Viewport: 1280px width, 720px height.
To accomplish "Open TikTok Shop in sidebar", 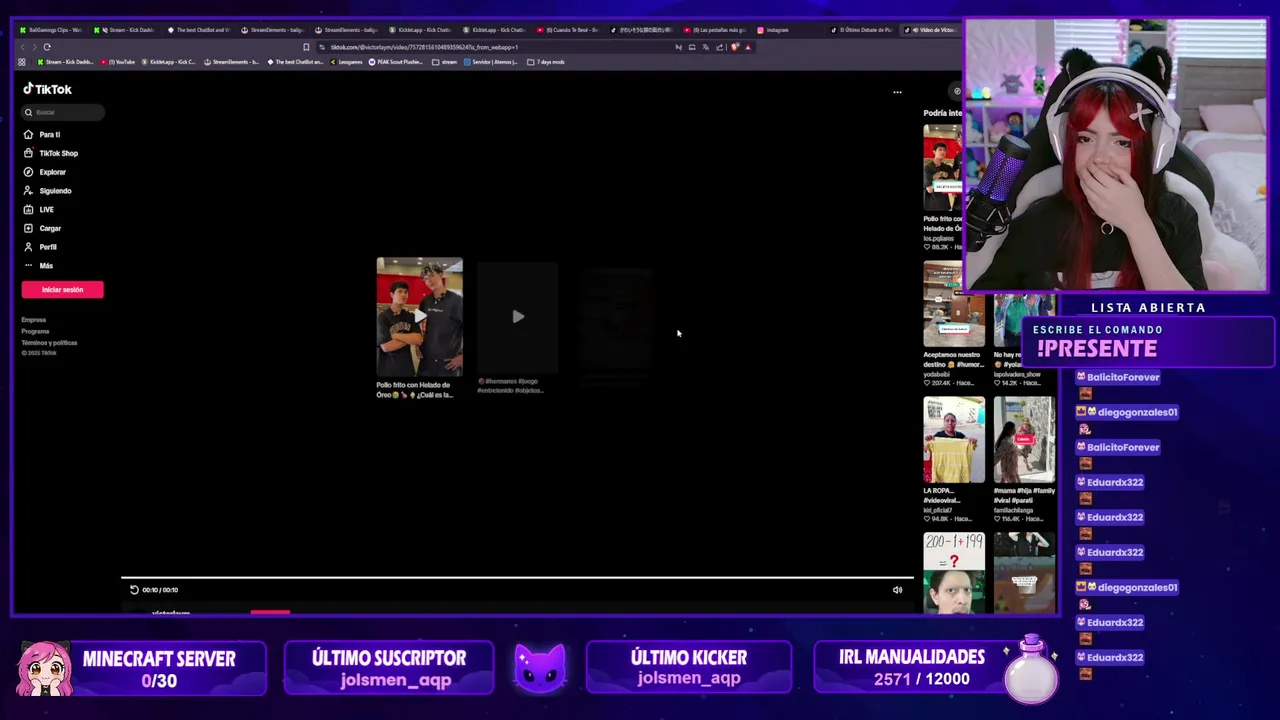I will pyautogui.click(x=51, y=153).
